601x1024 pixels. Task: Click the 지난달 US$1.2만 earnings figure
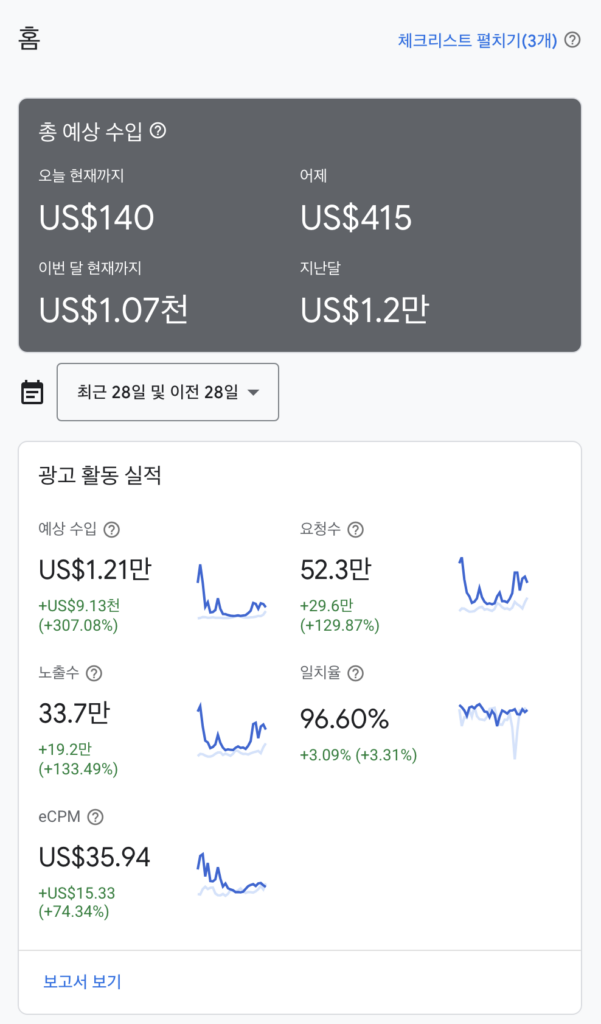tap(364, 310)
